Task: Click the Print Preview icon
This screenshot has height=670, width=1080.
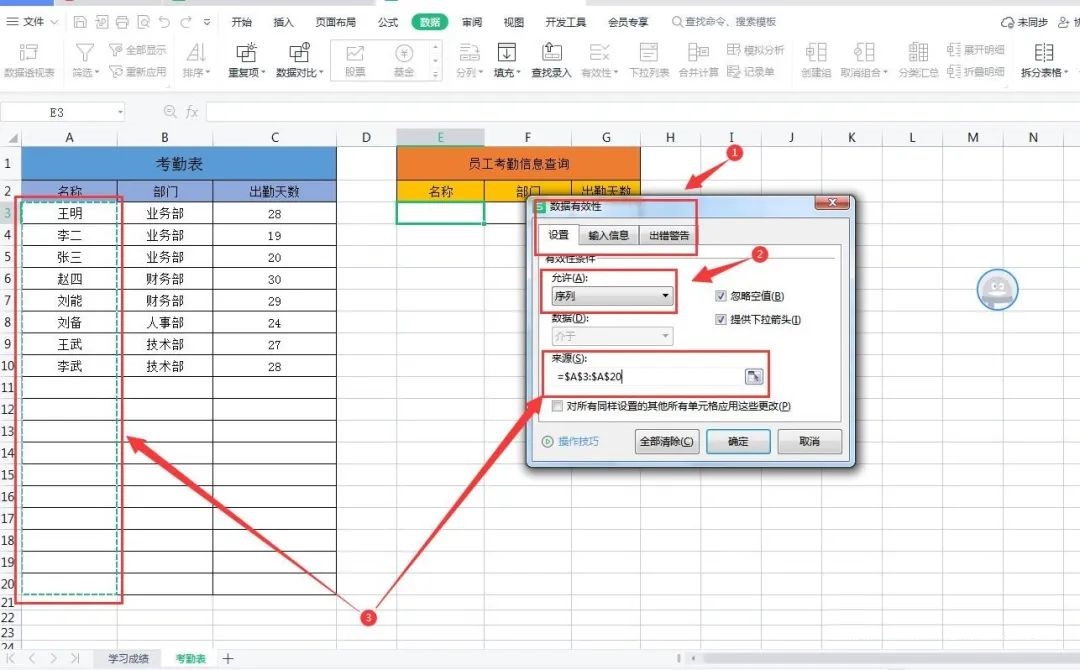Action: 143,22
